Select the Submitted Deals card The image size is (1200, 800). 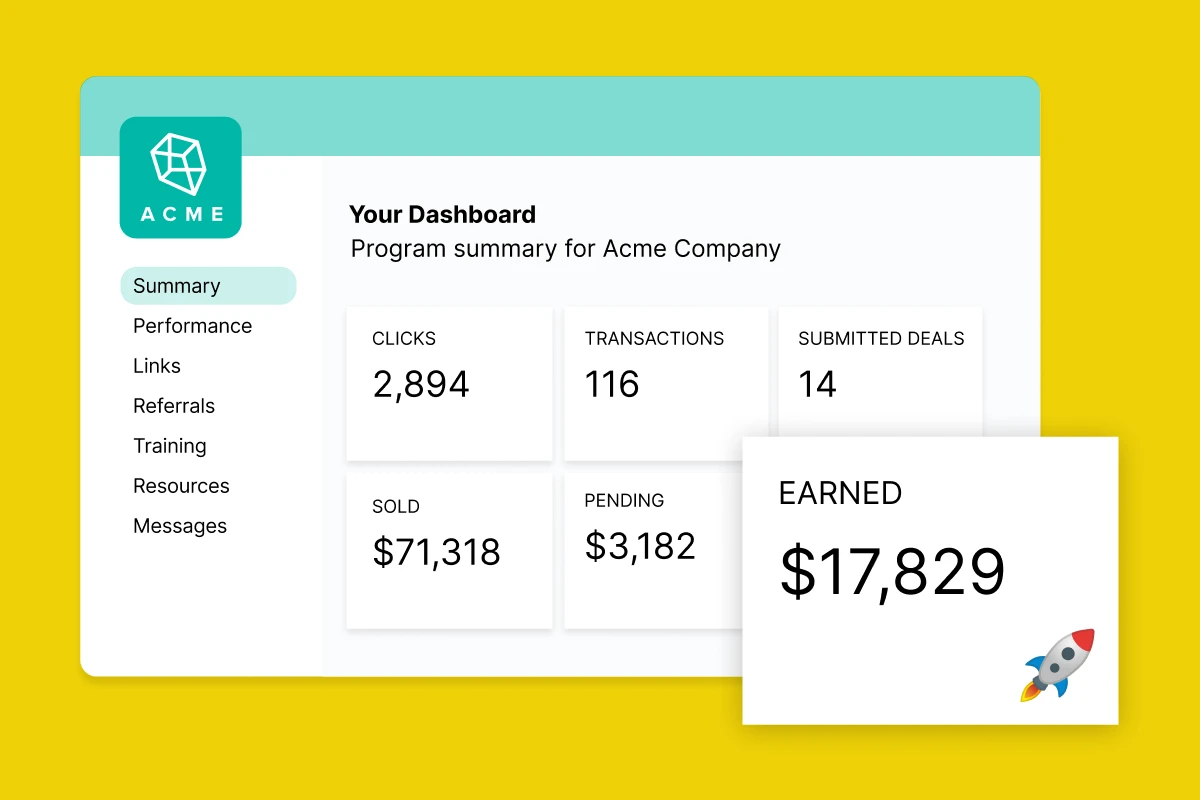880,372
